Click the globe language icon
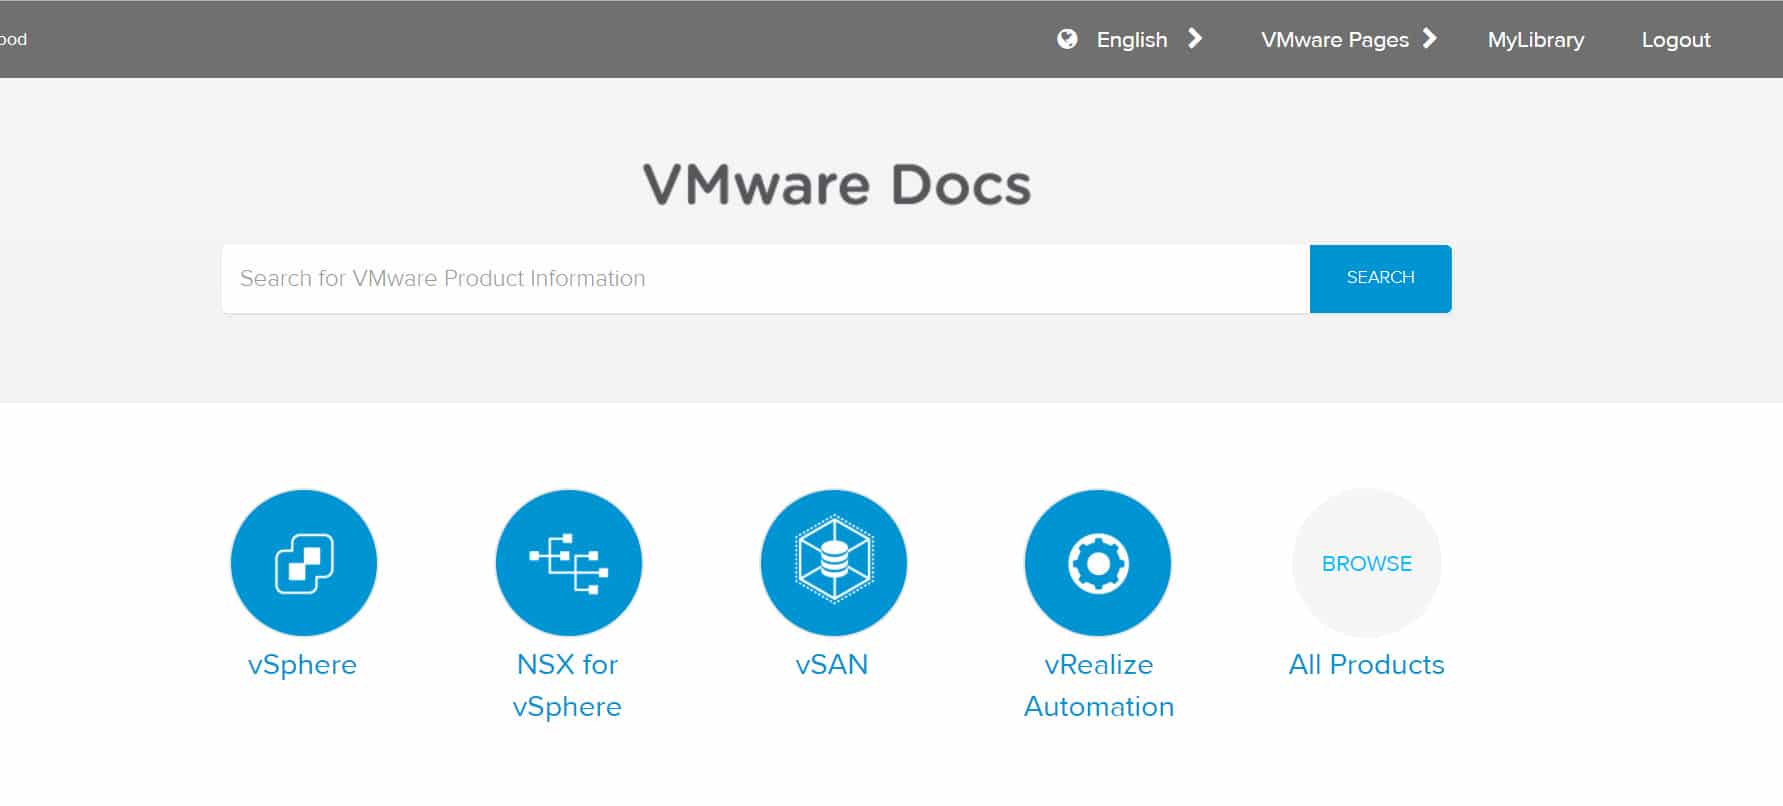1783x806 pixels. pyautogui.click(x=1067, y=39)
